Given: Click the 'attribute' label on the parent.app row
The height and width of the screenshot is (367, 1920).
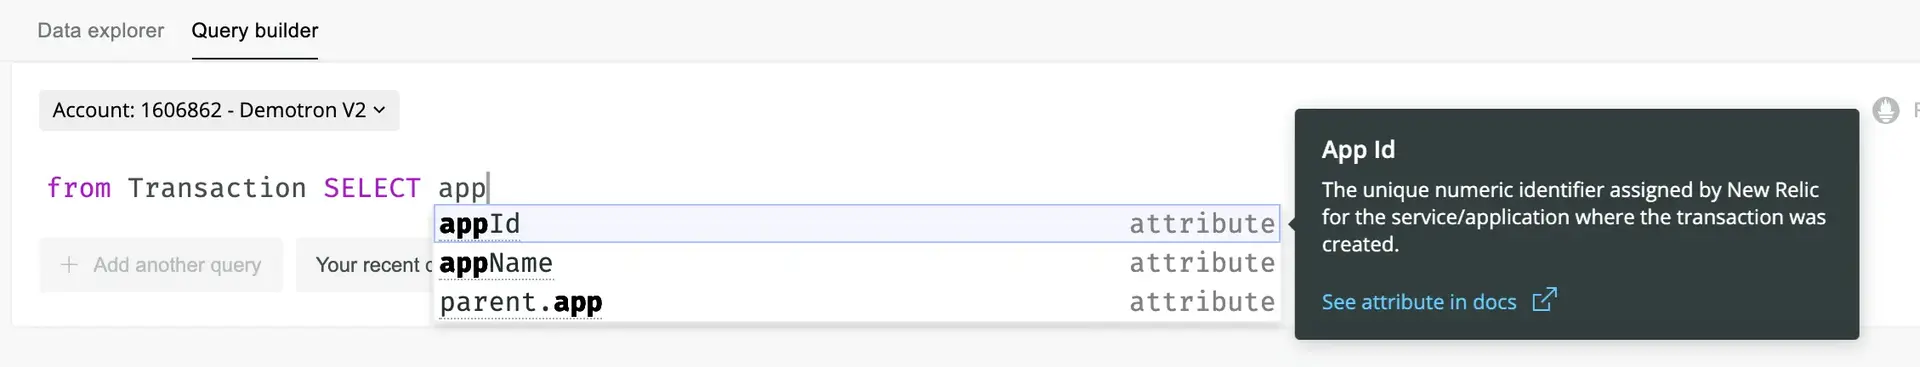Looking at the screenshot, I should (x=1202, y=302).
